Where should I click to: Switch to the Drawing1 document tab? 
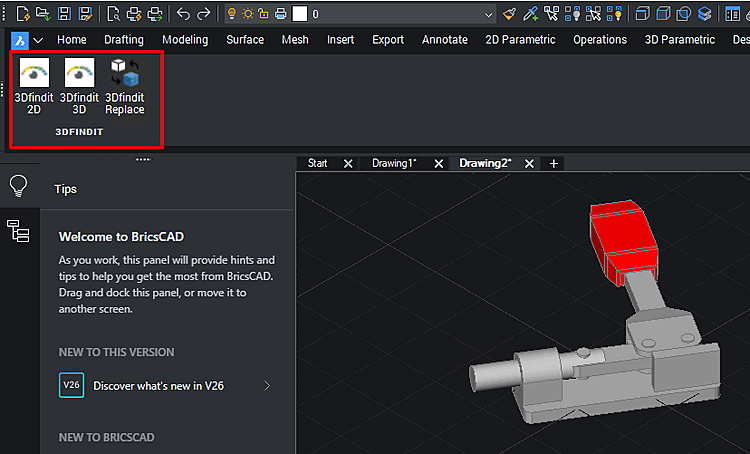coord(394,163)
